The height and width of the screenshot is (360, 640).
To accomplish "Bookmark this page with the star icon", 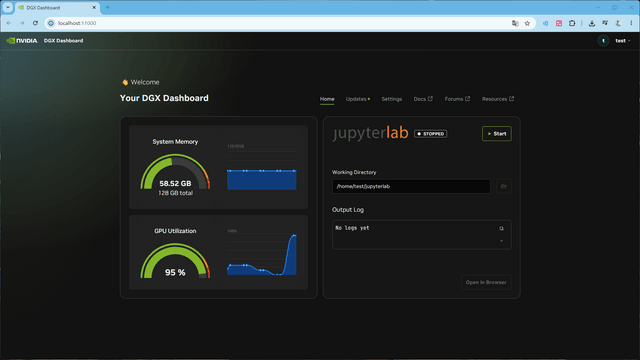I will (527, 23).
